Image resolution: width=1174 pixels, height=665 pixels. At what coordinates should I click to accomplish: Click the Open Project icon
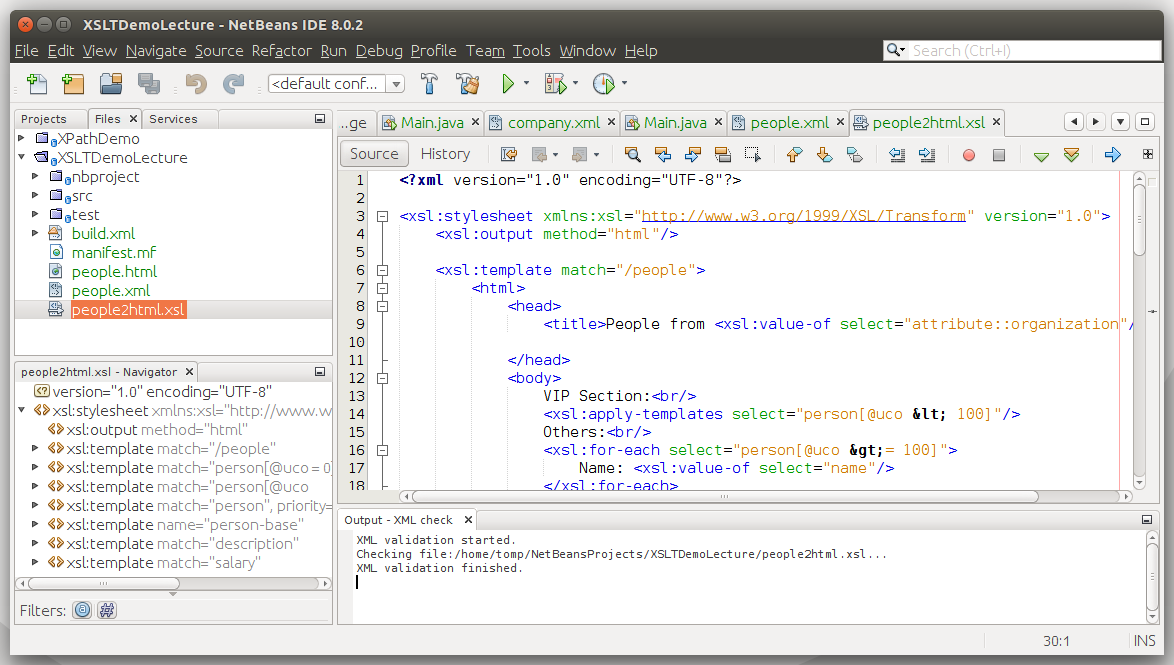pyautogui.click(x=111, y=83)
